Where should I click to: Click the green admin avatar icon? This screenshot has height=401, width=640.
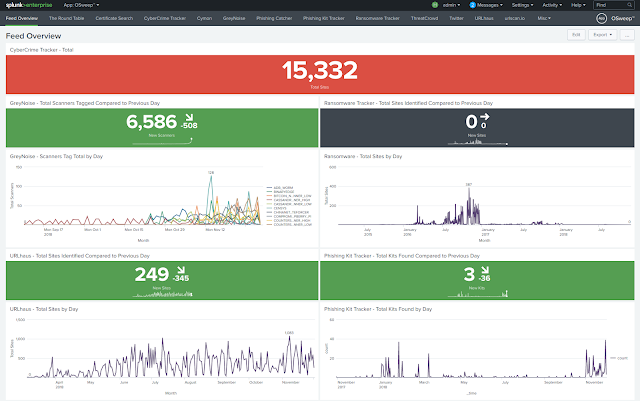coord(435,5)
